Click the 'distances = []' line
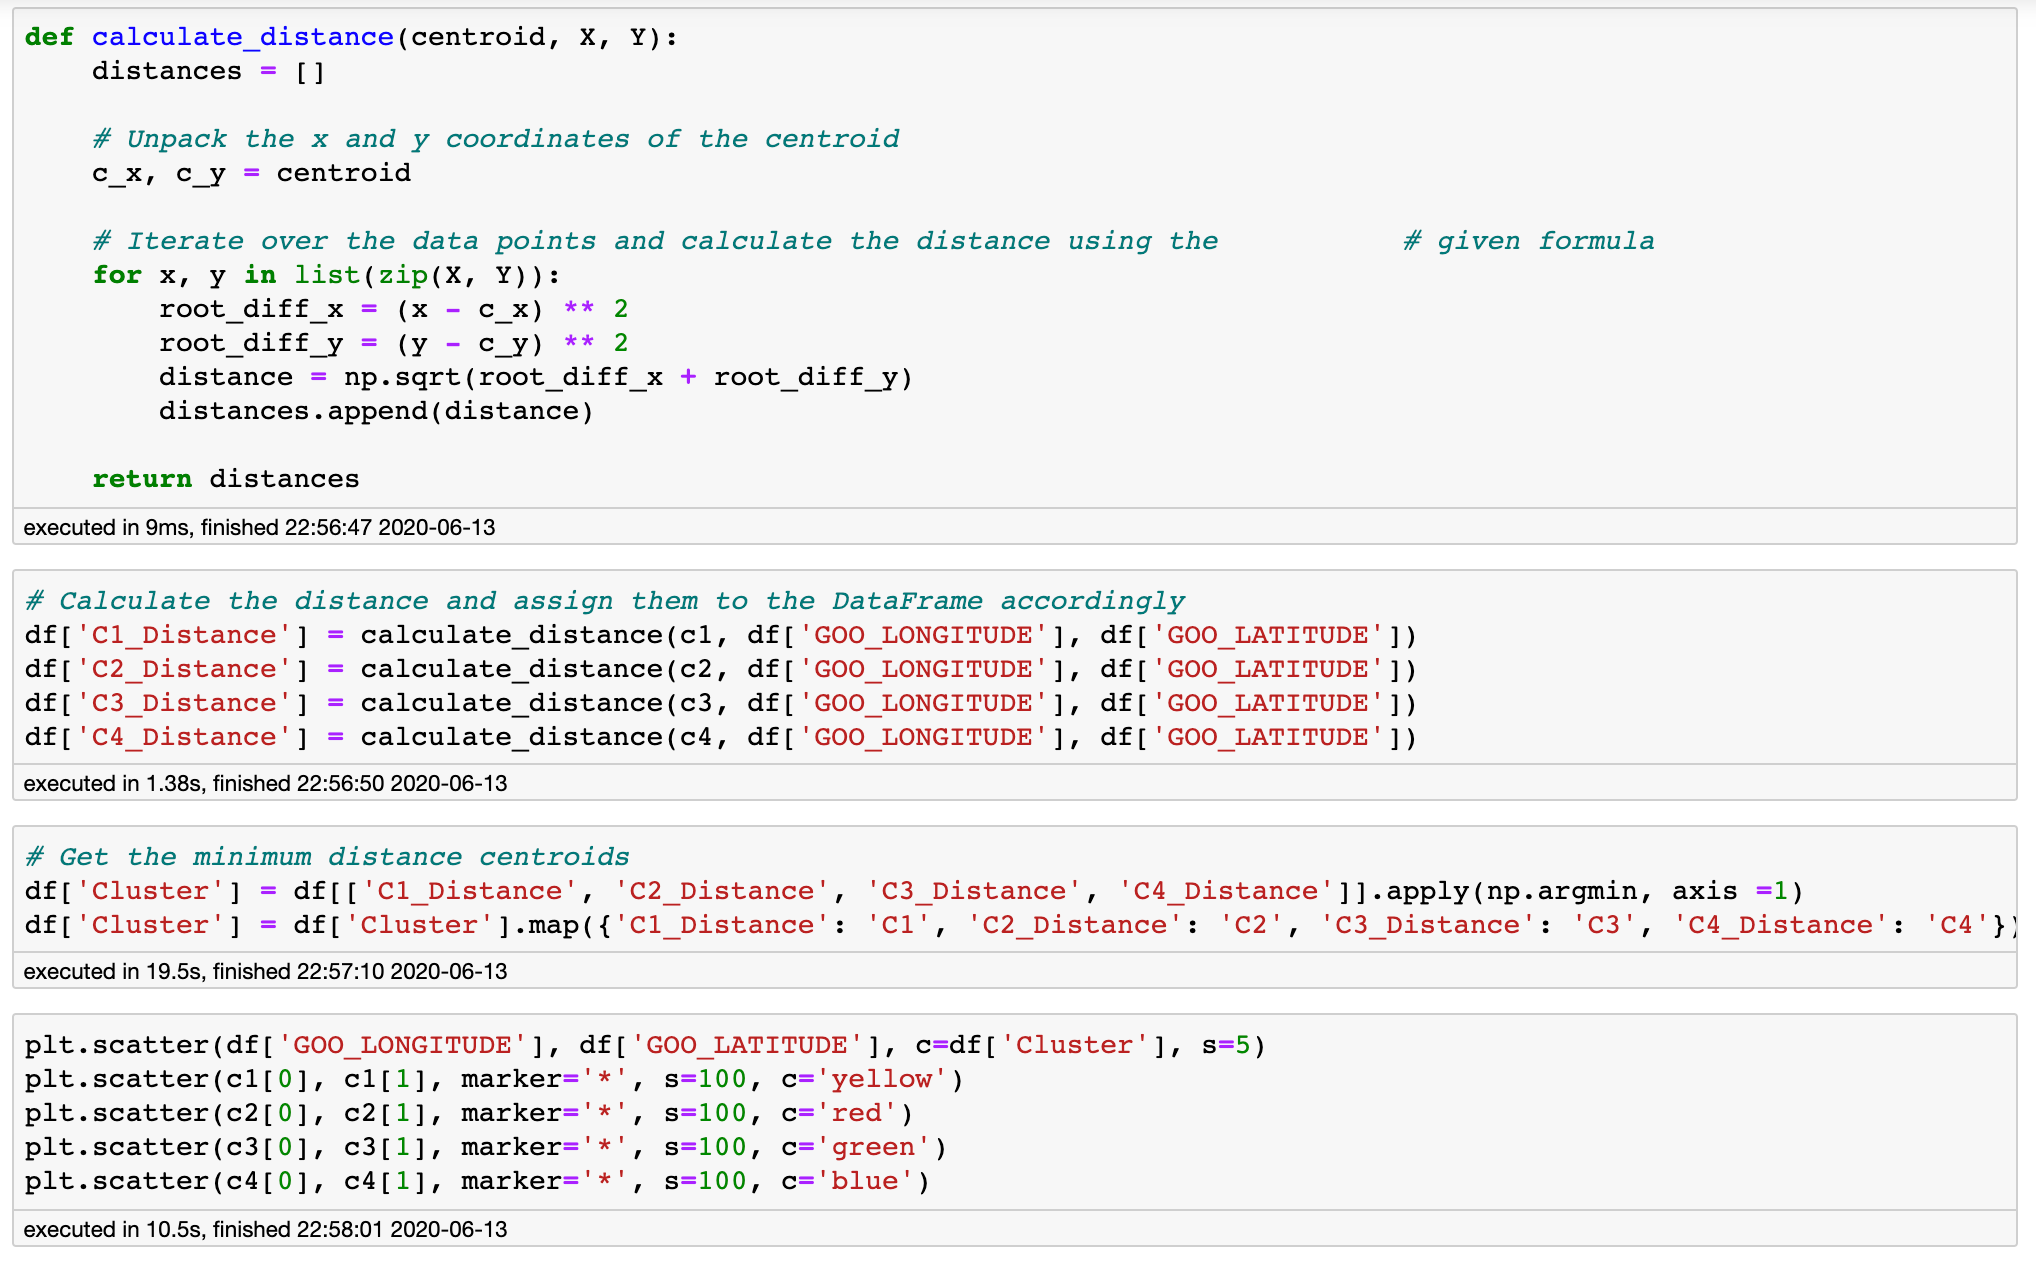 click(208, 72)
